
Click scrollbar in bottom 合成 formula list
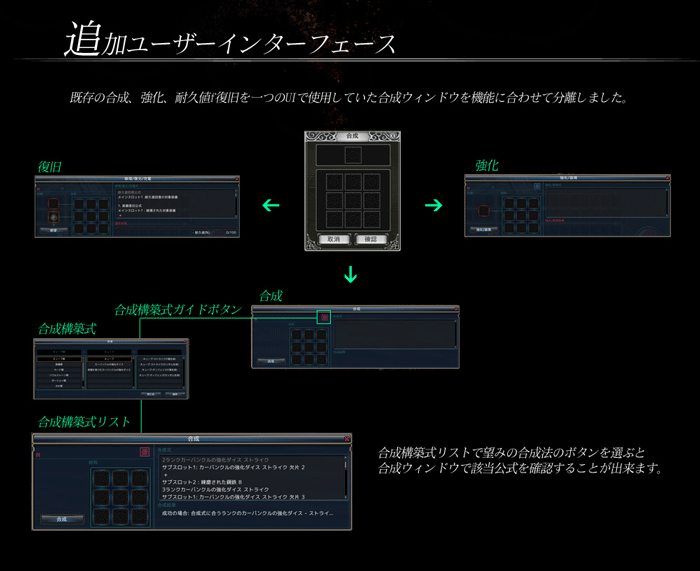click(346, 475)
